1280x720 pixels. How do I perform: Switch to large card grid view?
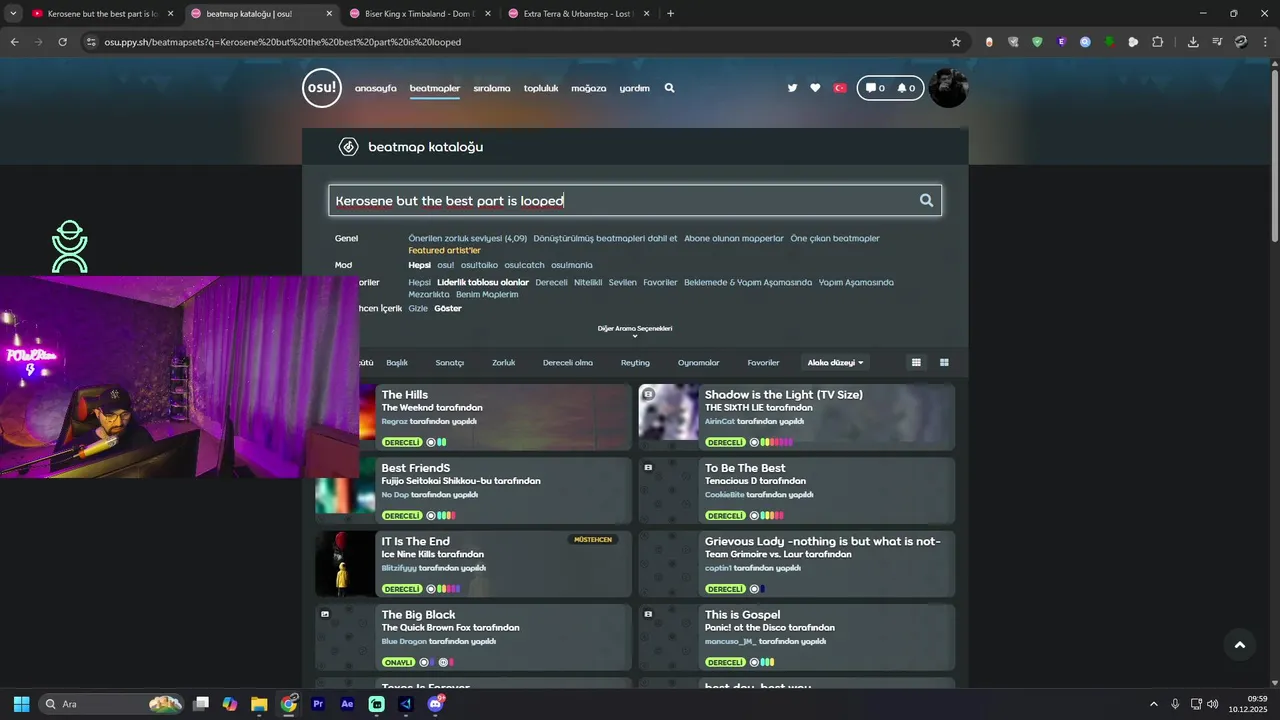click(944, 362)
